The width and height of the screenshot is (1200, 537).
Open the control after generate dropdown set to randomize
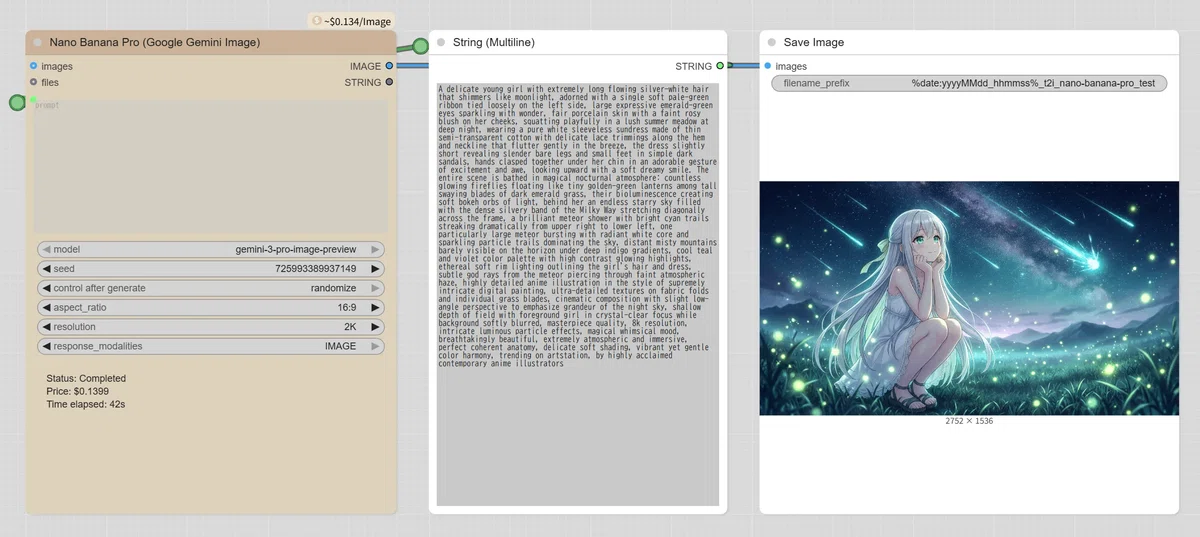point(211,288)
